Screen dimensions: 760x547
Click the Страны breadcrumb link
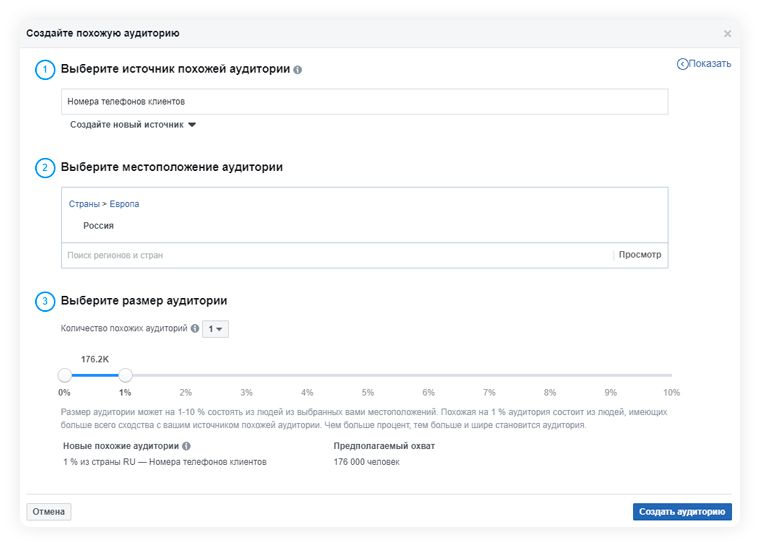84,204
